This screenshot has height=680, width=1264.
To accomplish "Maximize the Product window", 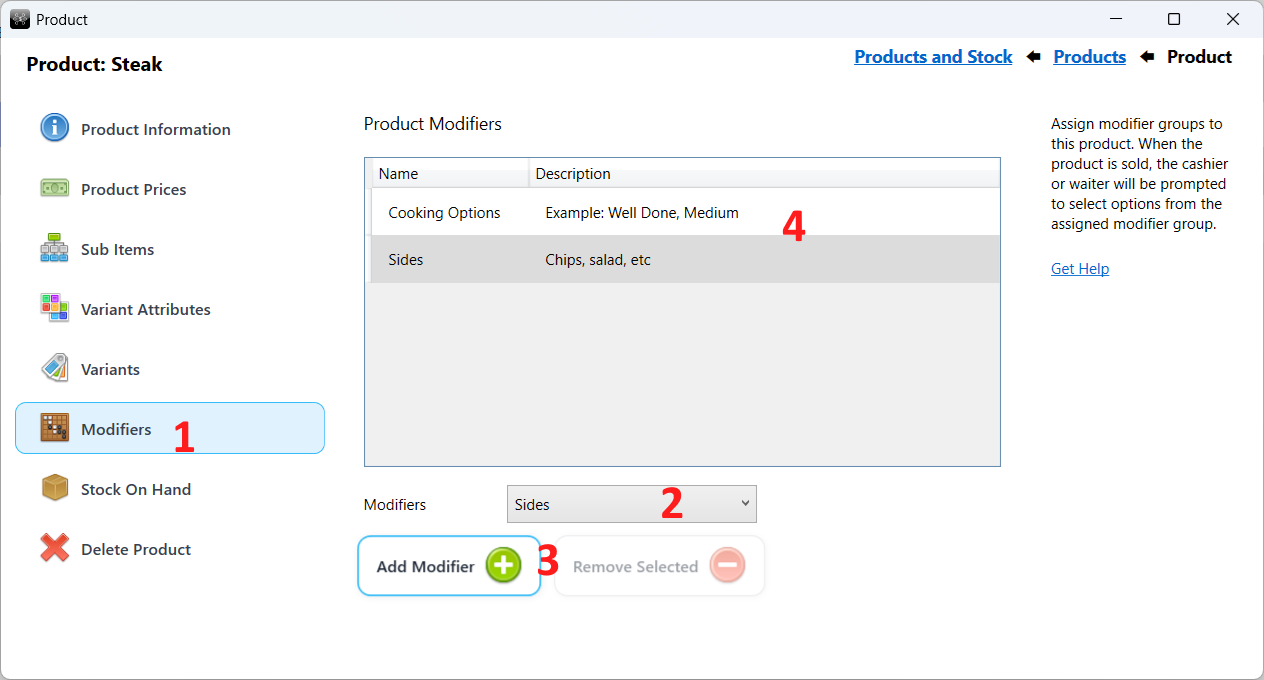I will (x=1174, y=19).
